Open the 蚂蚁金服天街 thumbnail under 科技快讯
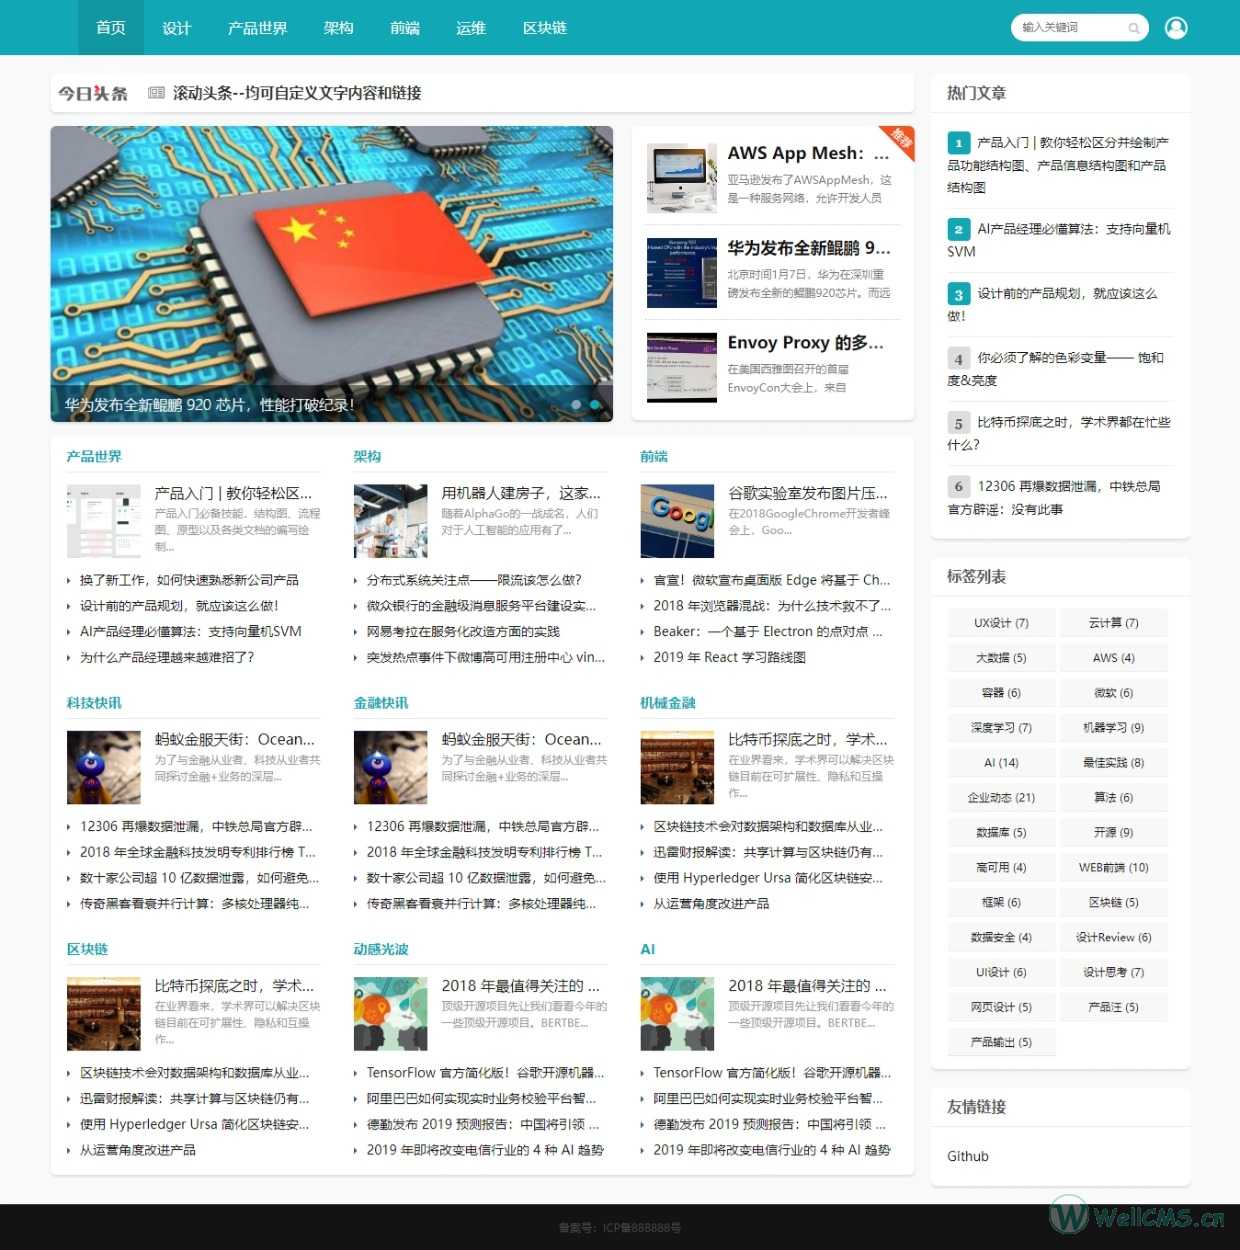 point(104,768)
